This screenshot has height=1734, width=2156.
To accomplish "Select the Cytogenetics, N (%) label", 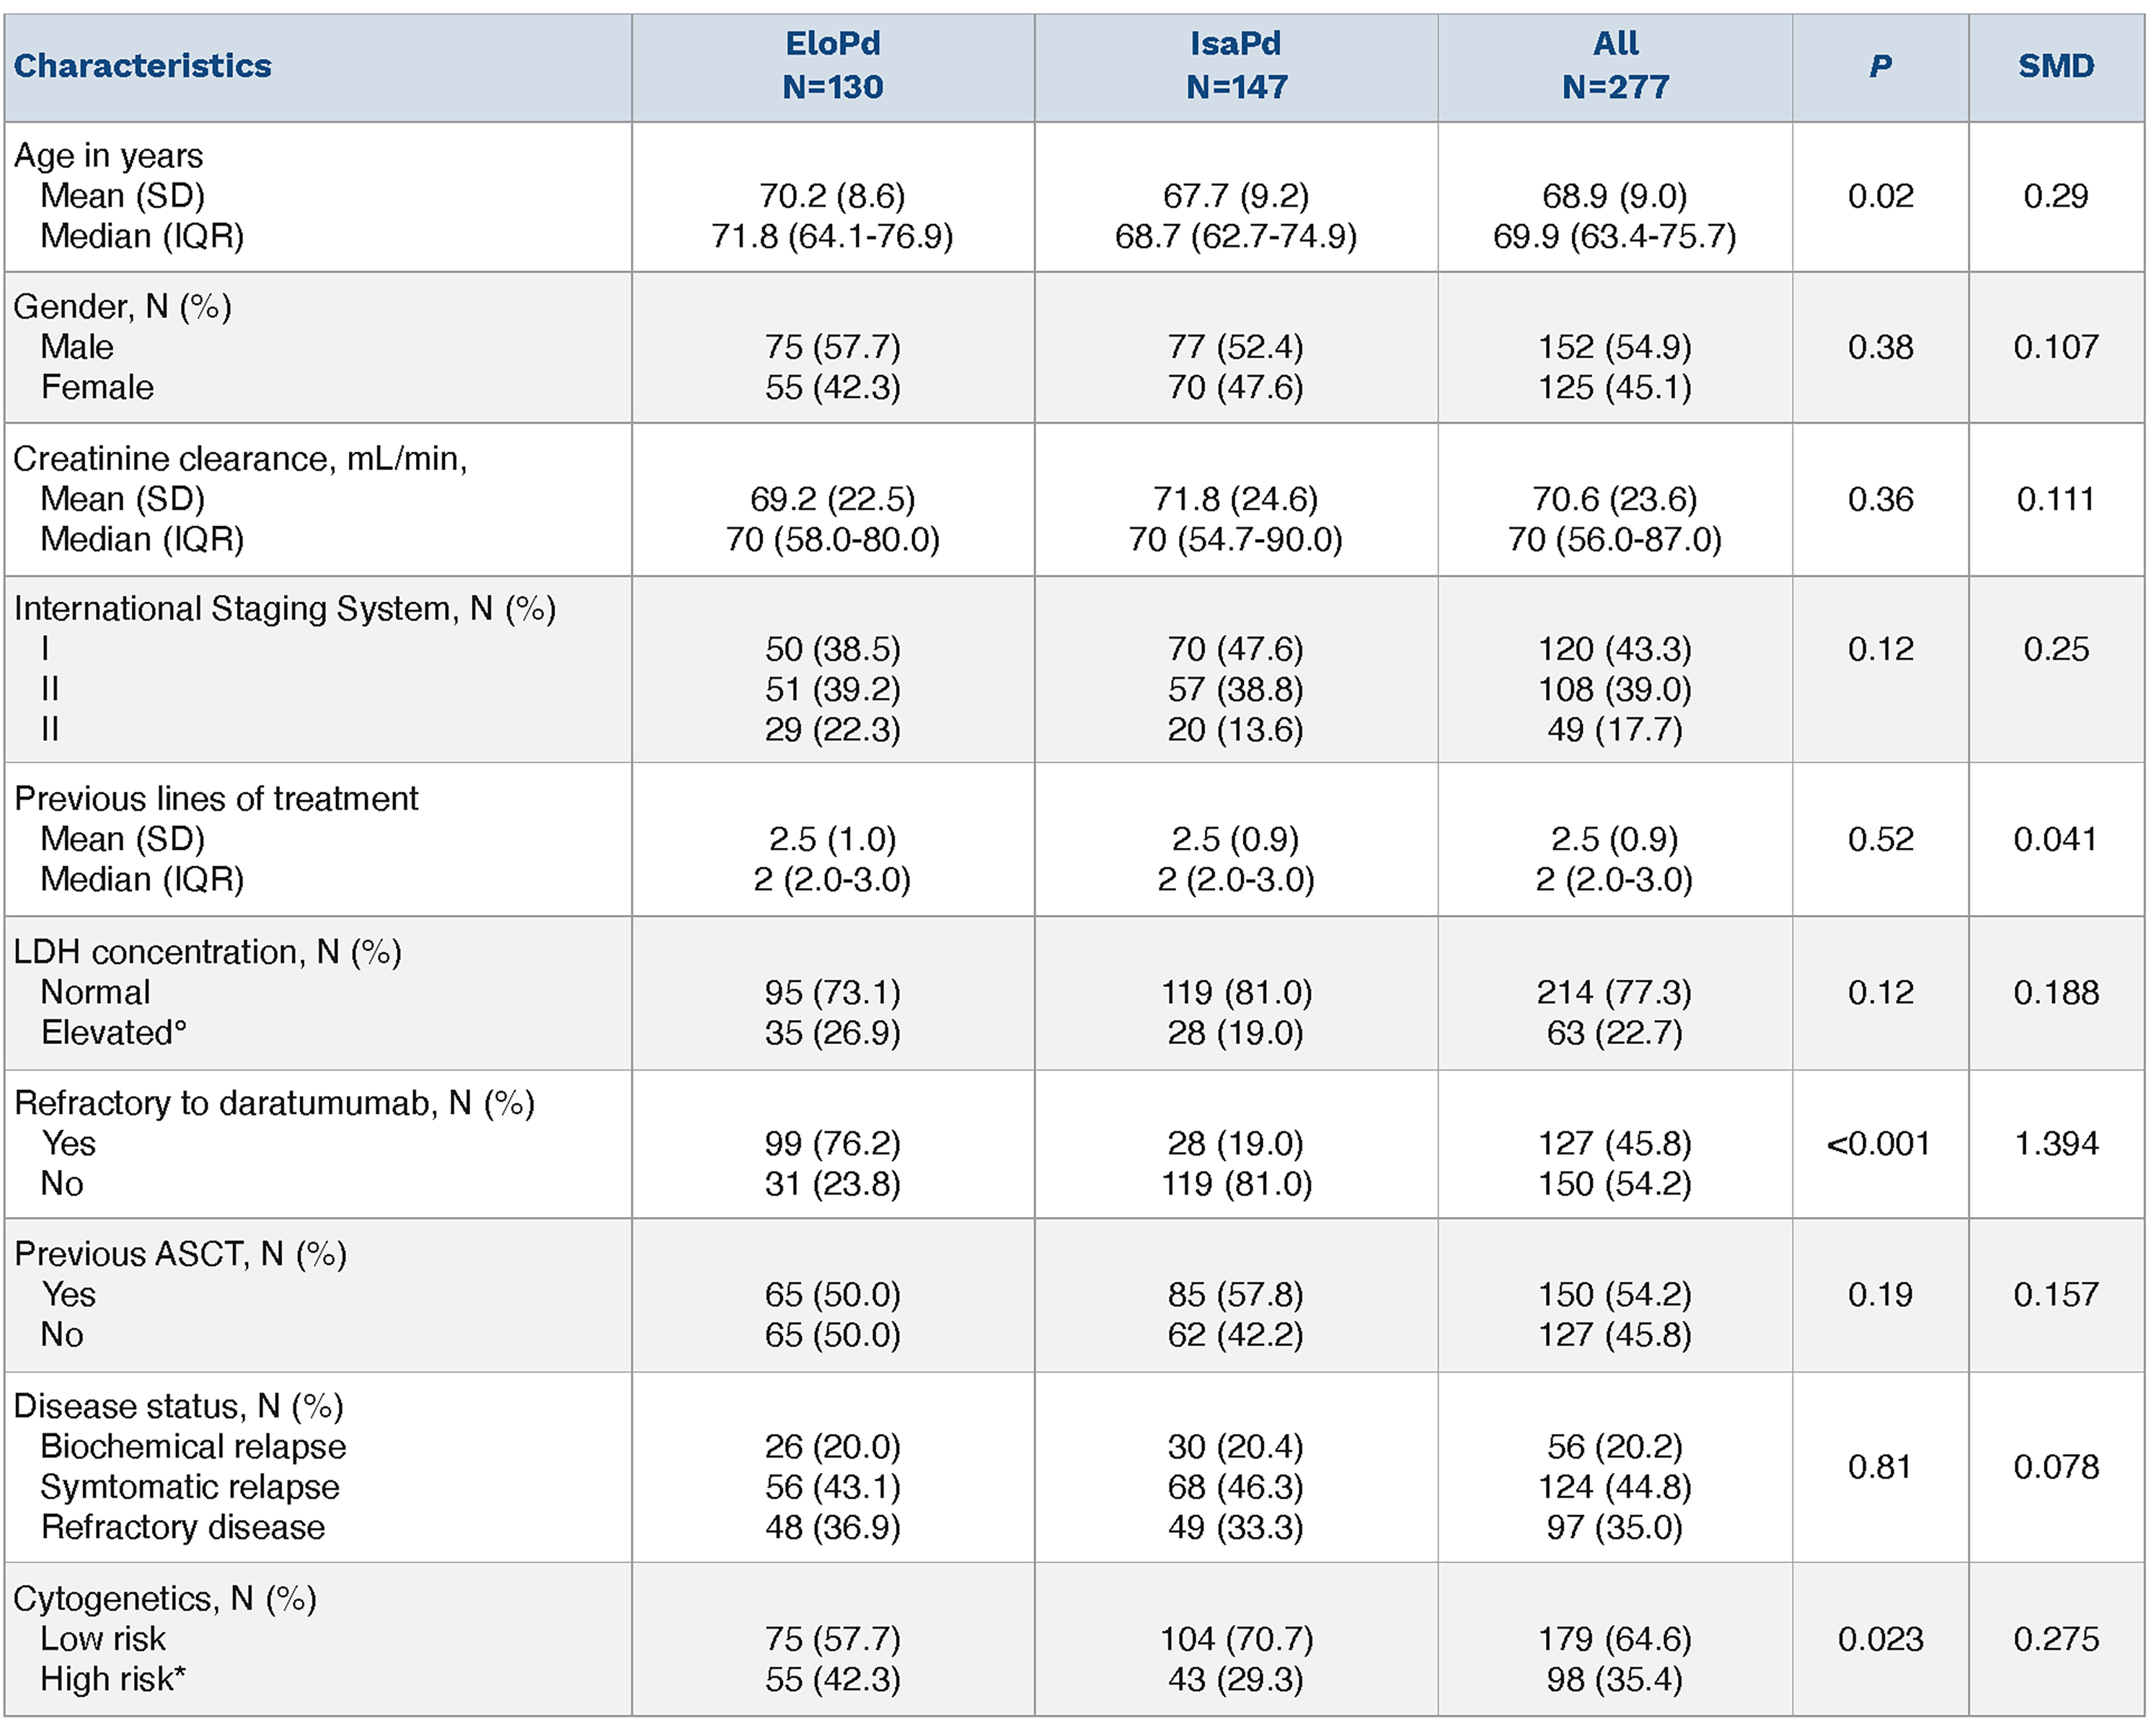I will tap(165, 1598).
